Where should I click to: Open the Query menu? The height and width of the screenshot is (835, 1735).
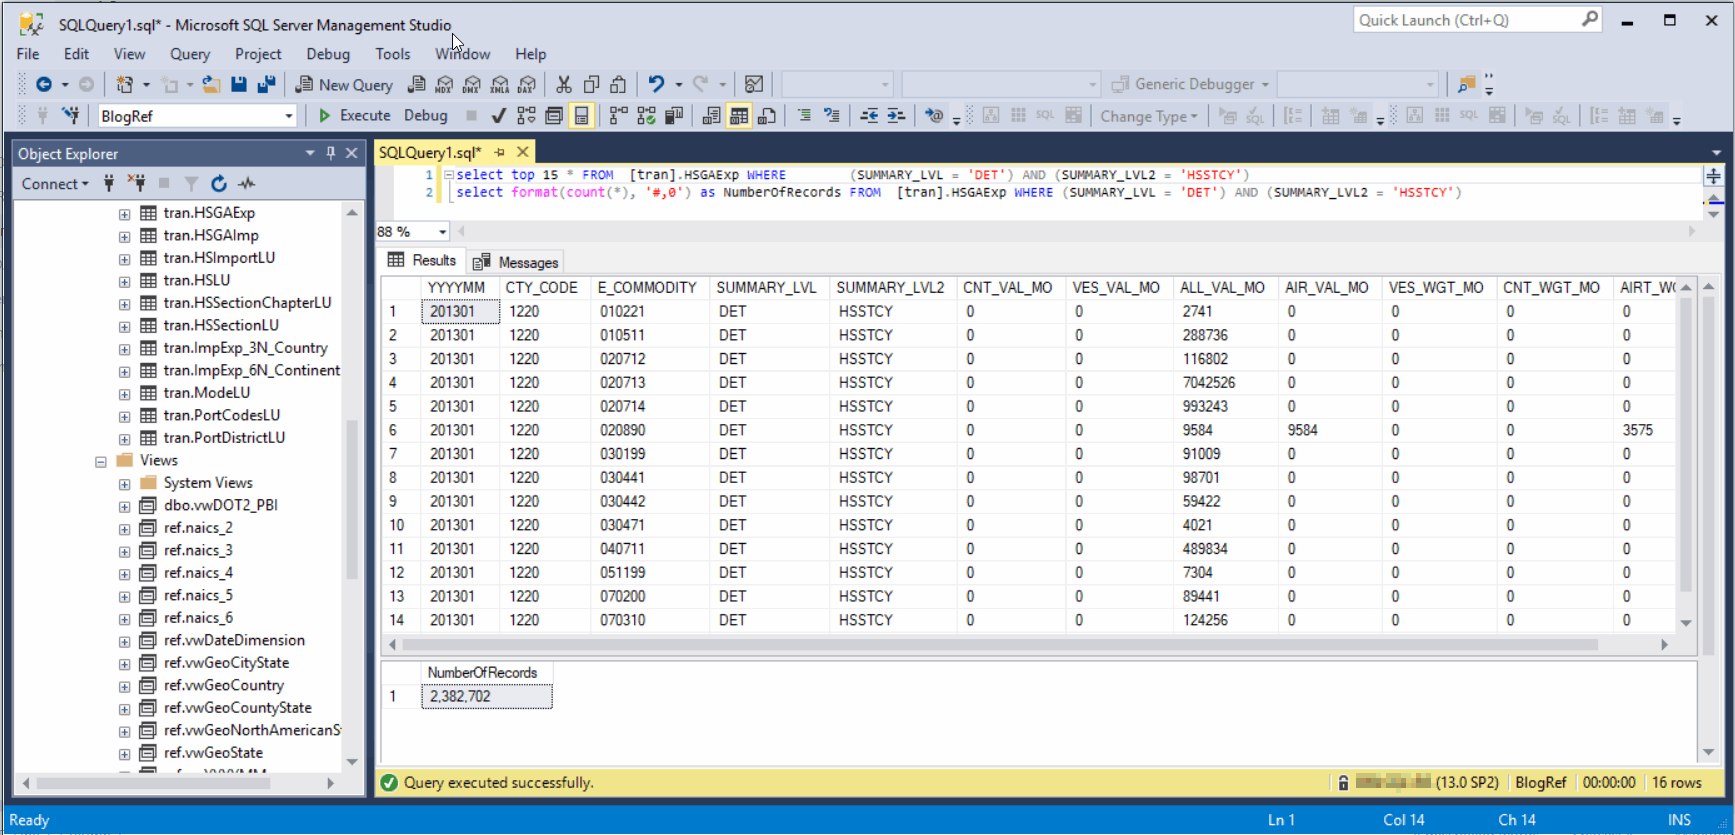point(189,54)
